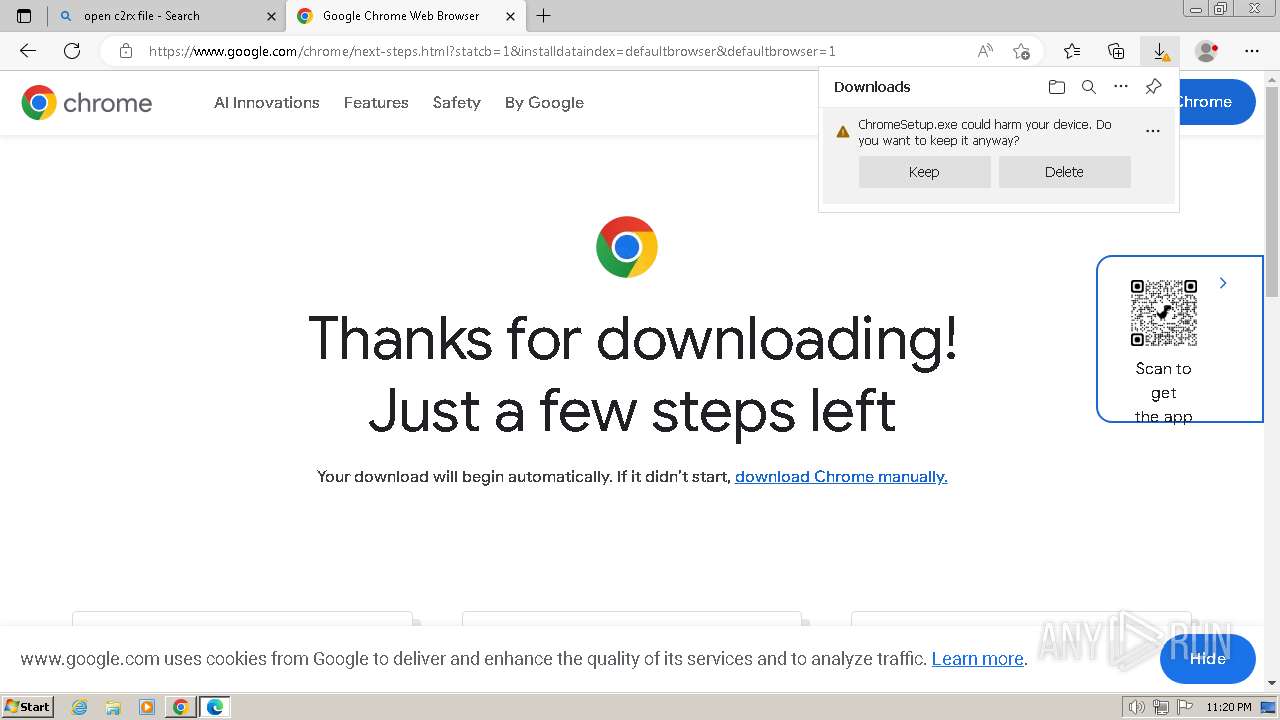The width and height of the screenshot is (1280, 720).
Task: Open more actions for ChromeSetup.exe
Action: click(1153, 131)
